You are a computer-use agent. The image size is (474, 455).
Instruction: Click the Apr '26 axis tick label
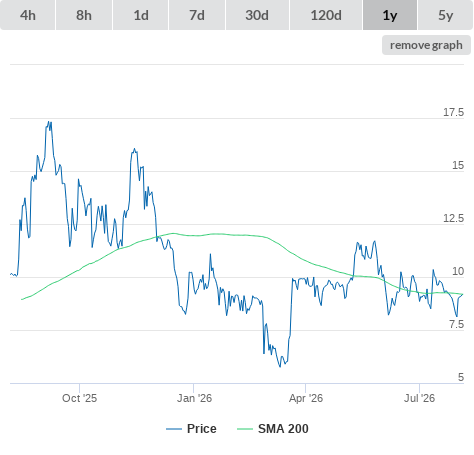coord(306,398)
